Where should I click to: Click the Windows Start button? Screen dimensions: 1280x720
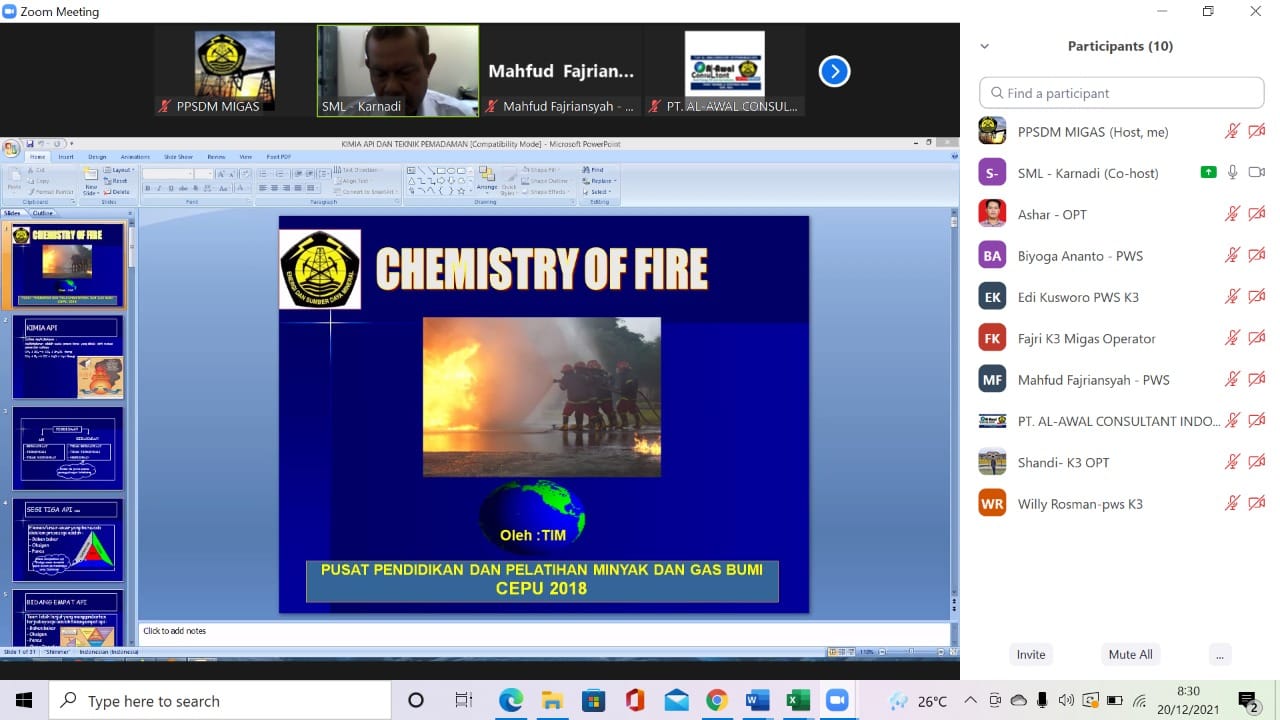pyautogui.click(x=23, y=700)
